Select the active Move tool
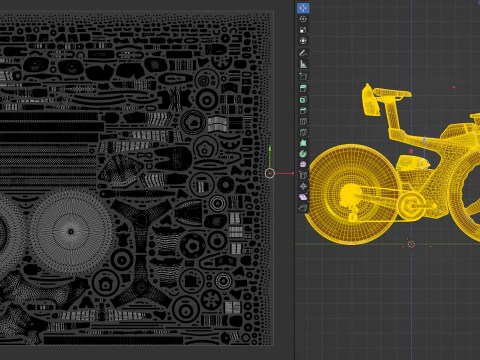The image size is (480, 360). point(303,8)
